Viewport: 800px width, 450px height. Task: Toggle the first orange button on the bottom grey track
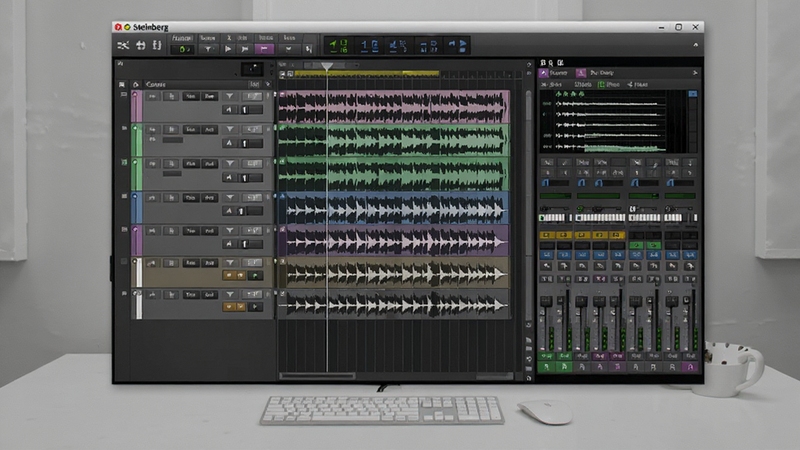pos(229,307)
